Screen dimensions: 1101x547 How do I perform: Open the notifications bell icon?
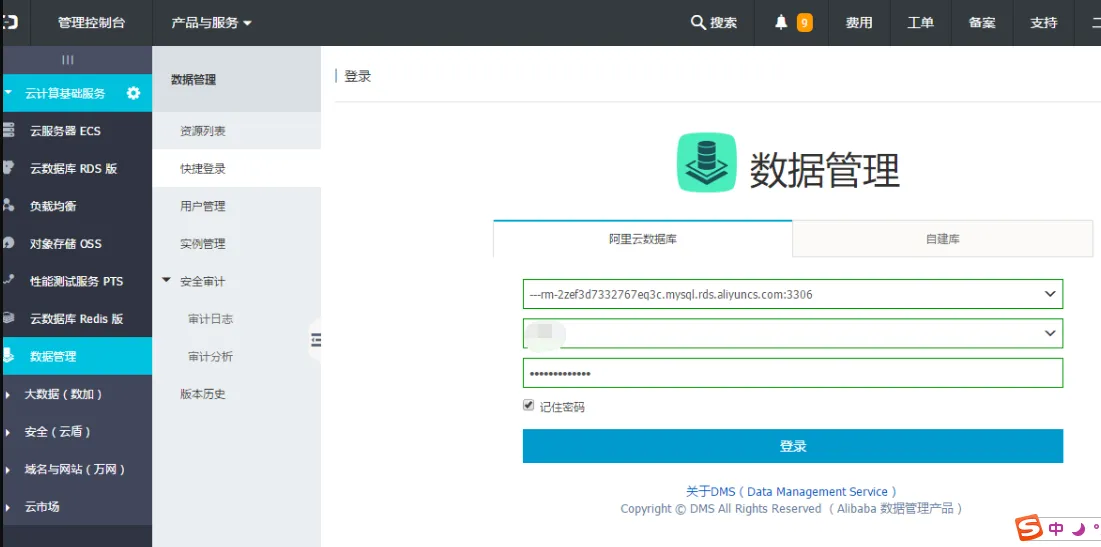coord(781,22)
